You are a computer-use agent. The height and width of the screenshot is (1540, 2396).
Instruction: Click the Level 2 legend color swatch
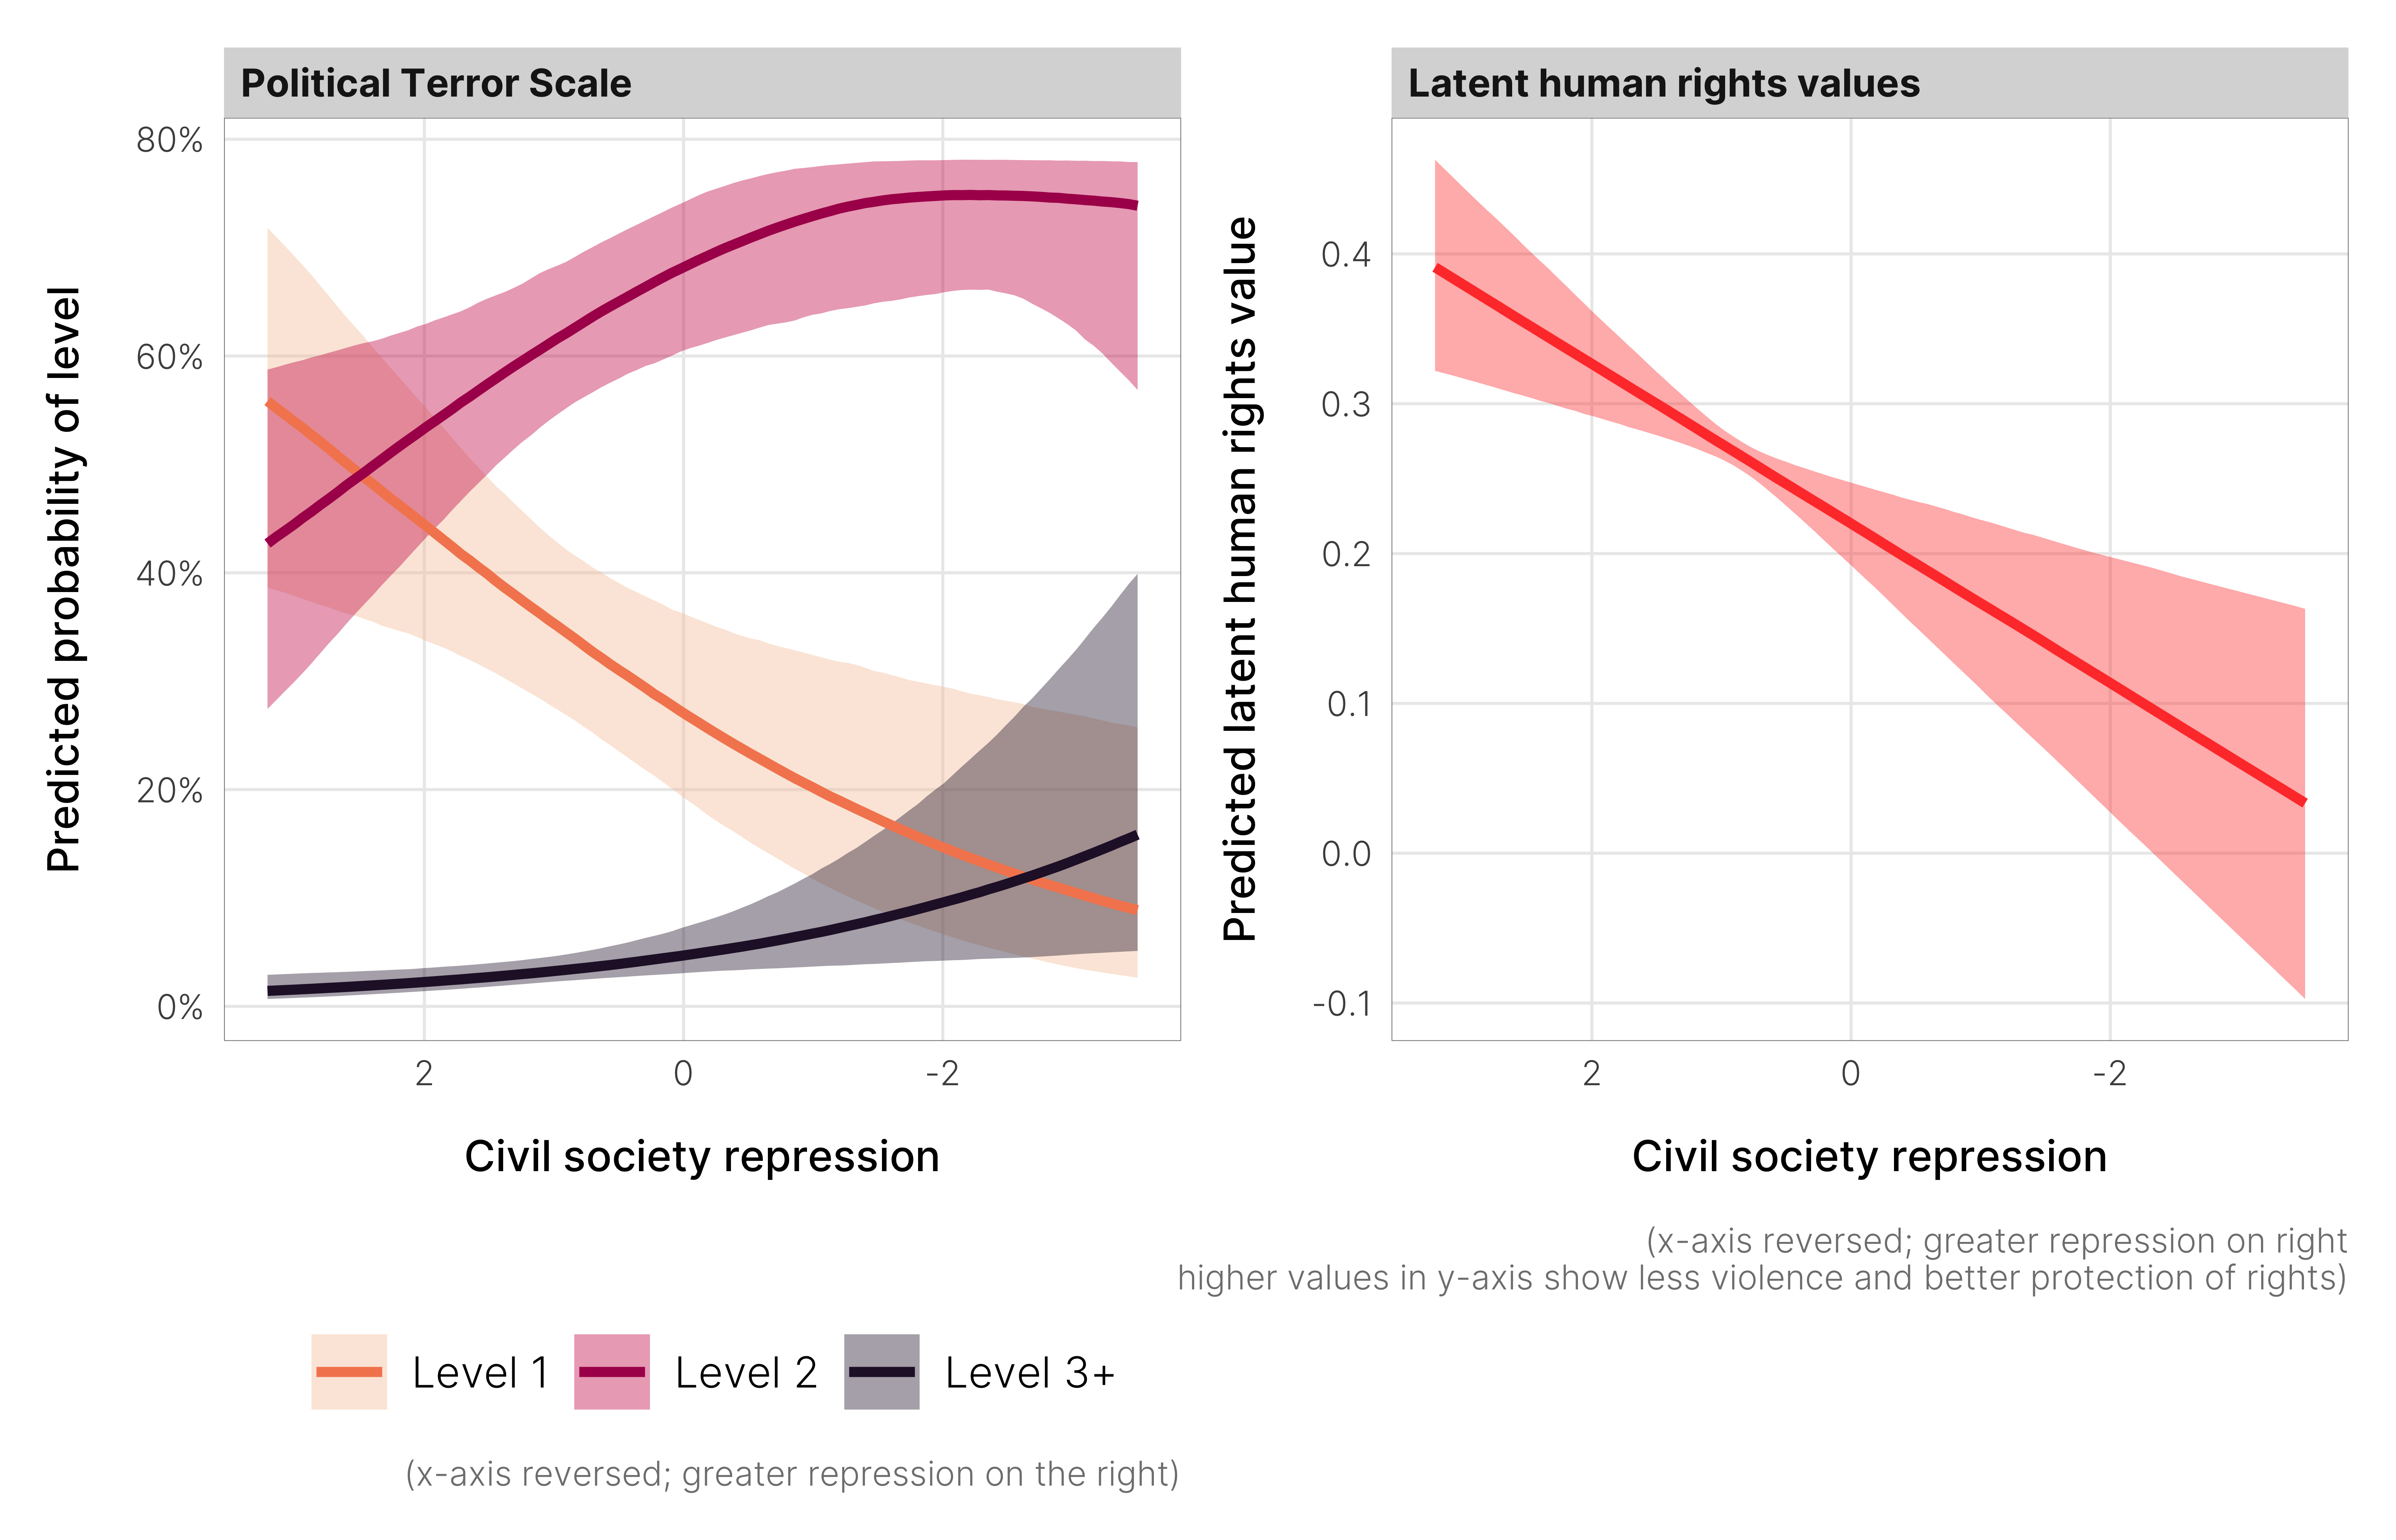(x=611, y=1371)
